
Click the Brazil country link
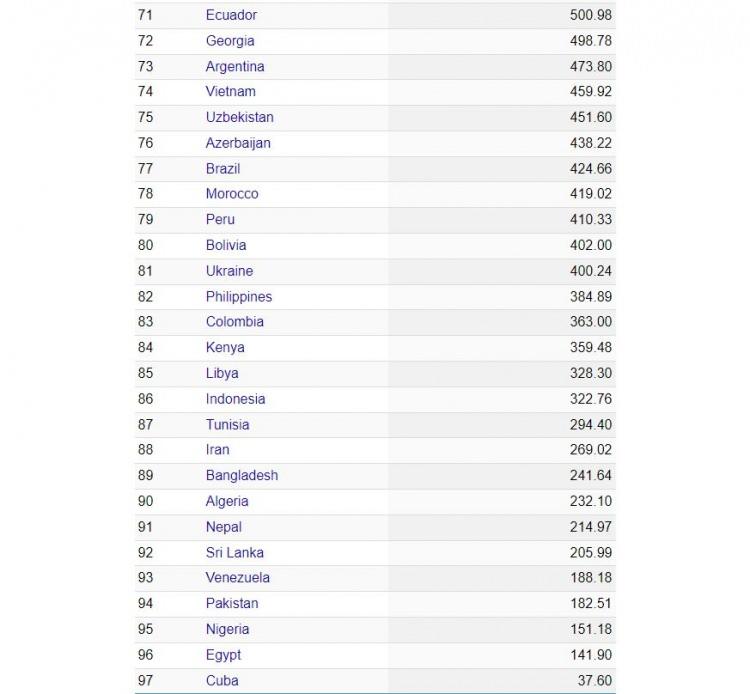[x=223, y=169]
